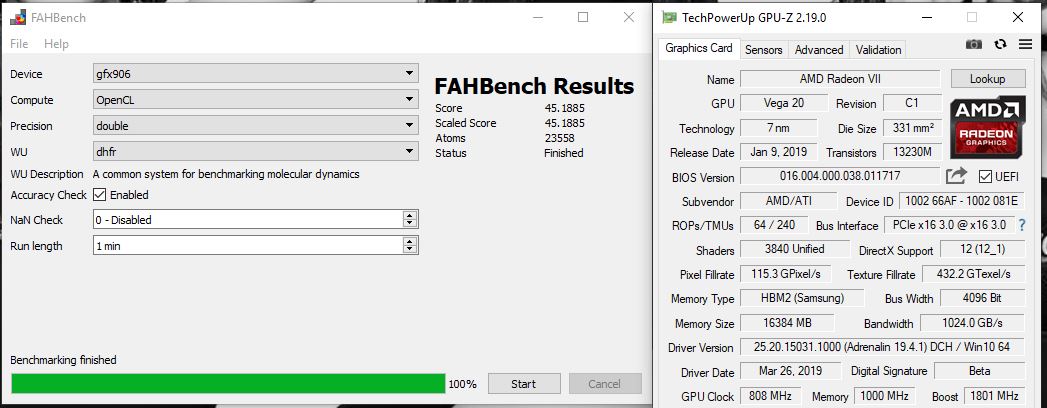Click the Run length spinner arrows

click(x=410, y=246)
